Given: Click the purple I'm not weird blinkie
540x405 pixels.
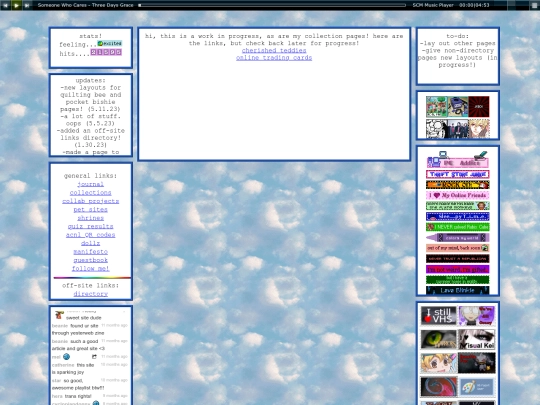Looking at the screenshot, I should [x=458, y=269].
